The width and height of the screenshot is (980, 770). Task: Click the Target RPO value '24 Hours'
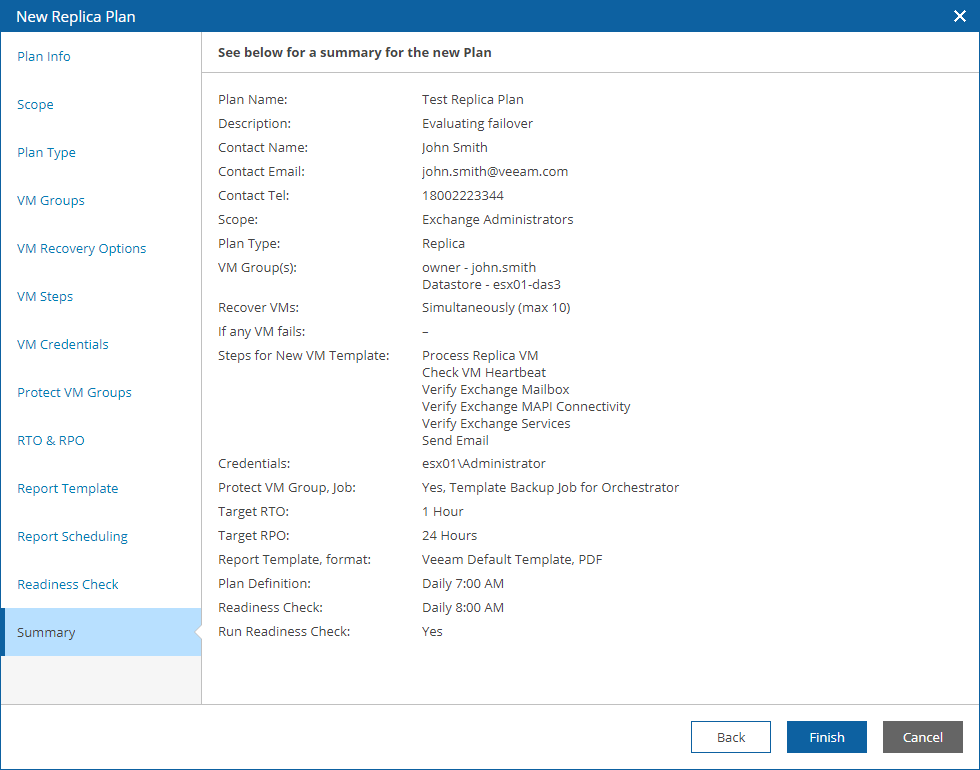coord(449,536)
